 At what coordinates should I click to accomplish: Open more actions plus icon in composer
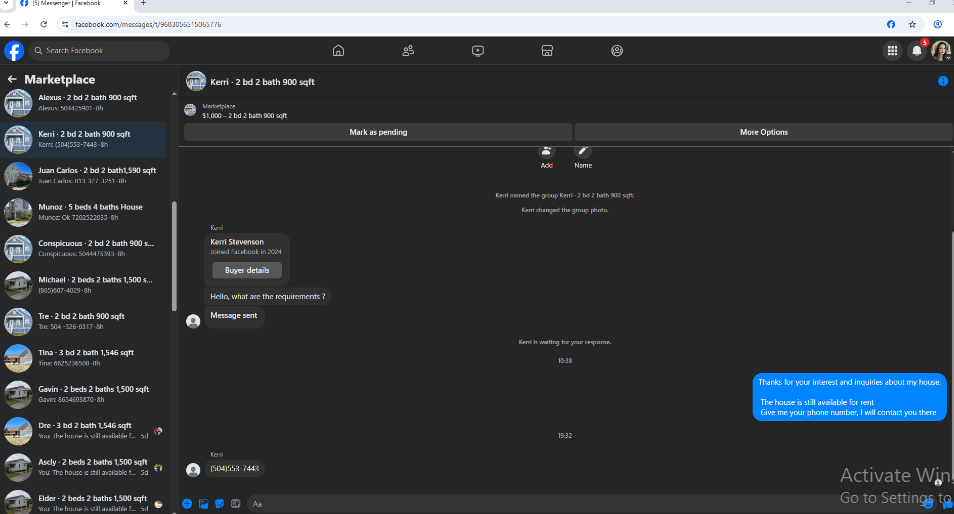coord(187,504)
